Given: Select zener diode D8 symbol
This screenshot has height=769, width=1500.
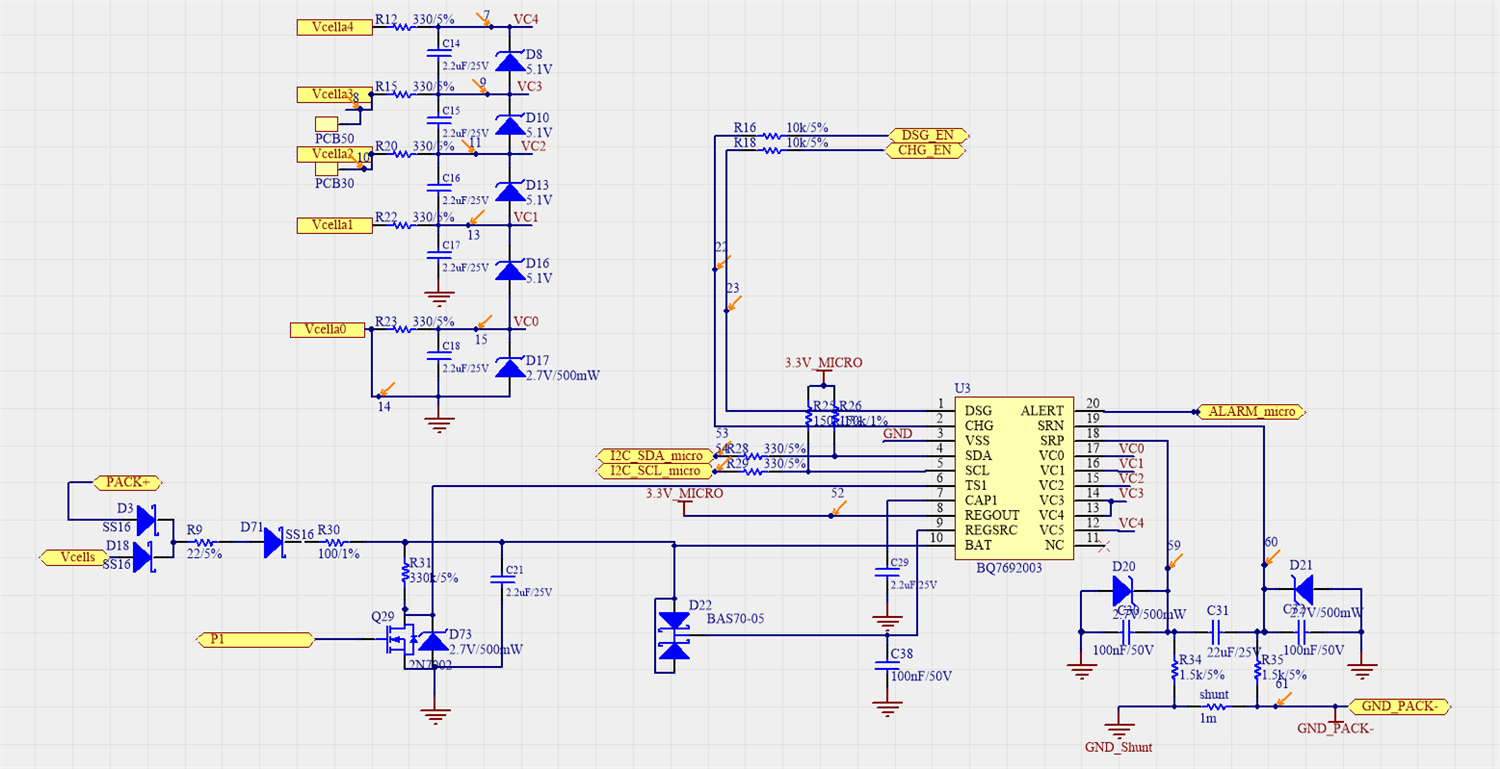Looking at the screenshot, I should coord(510,62).
